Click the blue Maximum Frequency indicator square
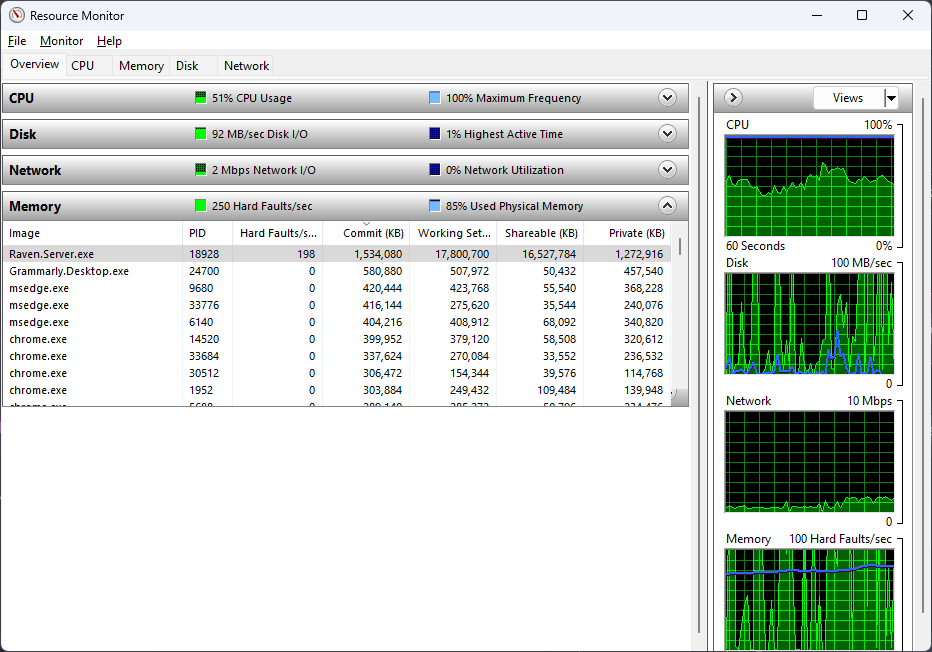 pos(434,97)
